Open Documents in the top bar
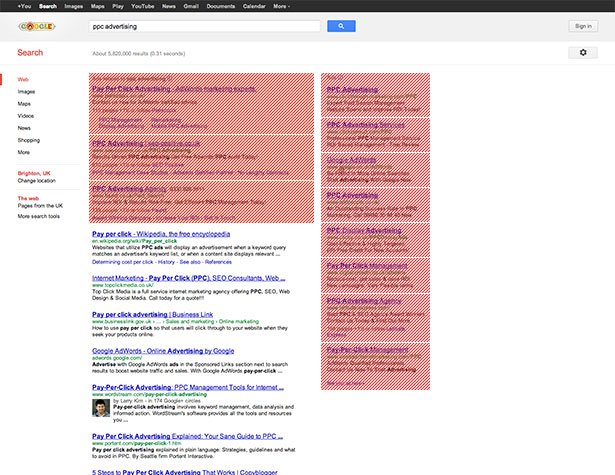Image resolution: width=615 pixels, height=475 pixels. [x=221, y=6]
